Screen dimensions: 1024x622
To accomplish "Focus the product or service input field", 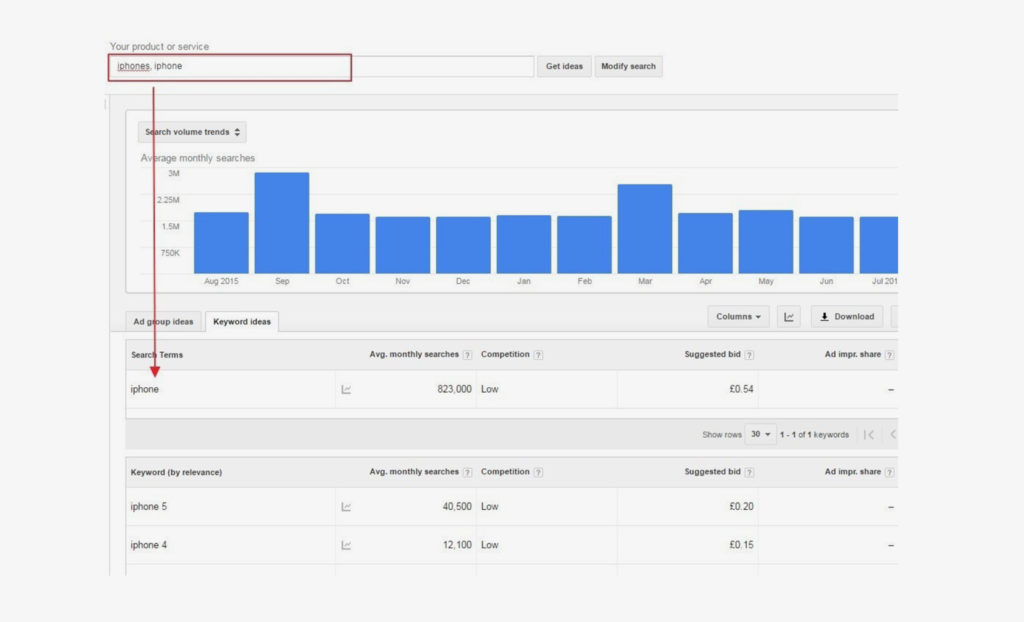I will (321, 66).
